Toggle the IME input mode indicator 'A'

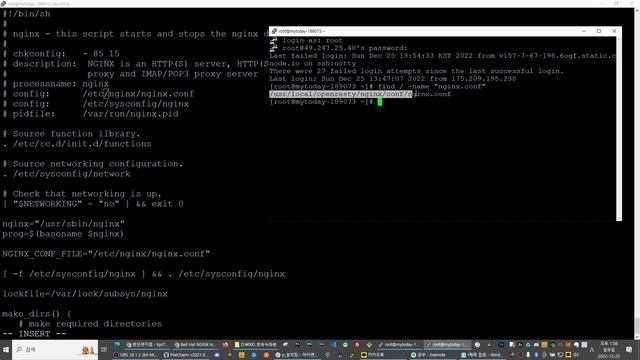coord(592,350)
